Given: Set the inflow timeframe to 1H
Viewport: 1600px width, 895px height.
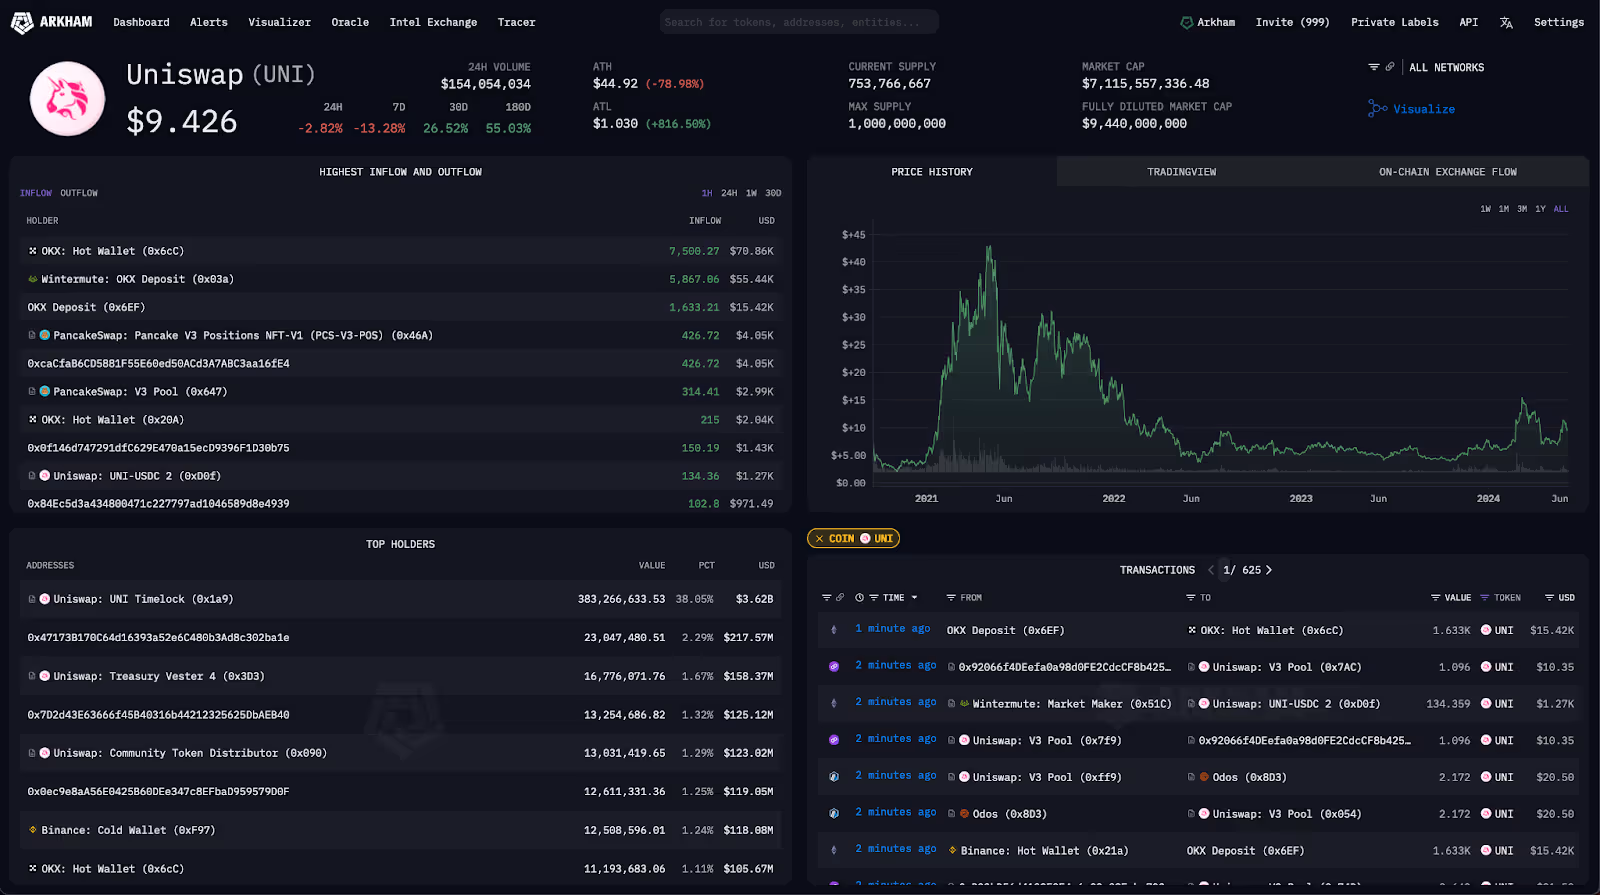Looking at the screenshot, I should click(x=707, y=193).
